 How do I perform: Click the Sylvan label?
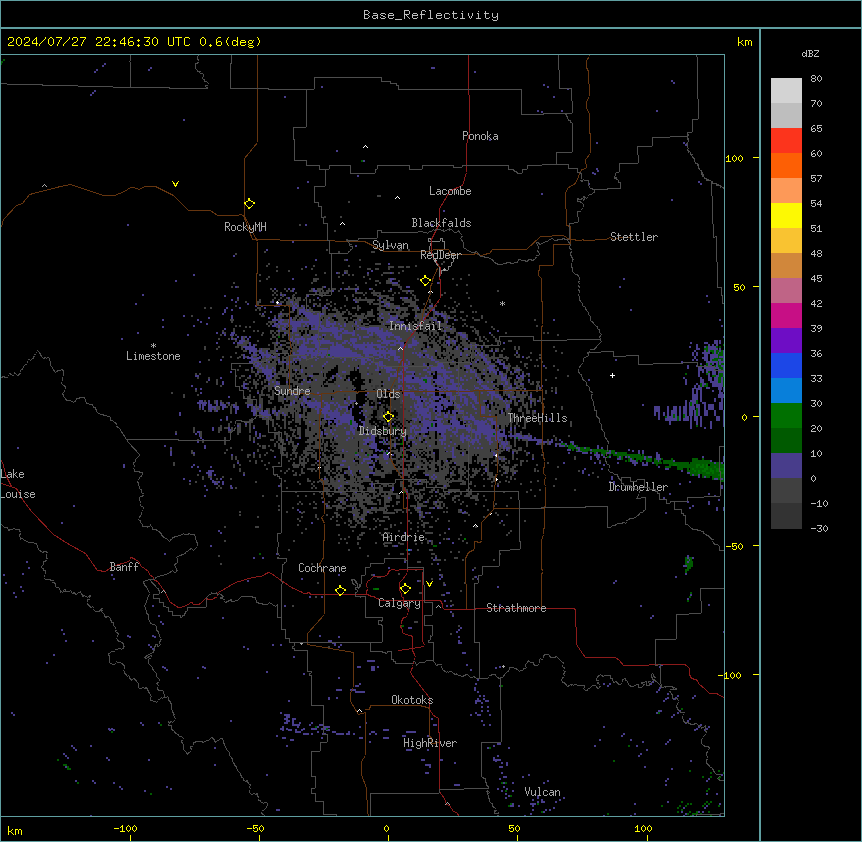tap(390, 245)
